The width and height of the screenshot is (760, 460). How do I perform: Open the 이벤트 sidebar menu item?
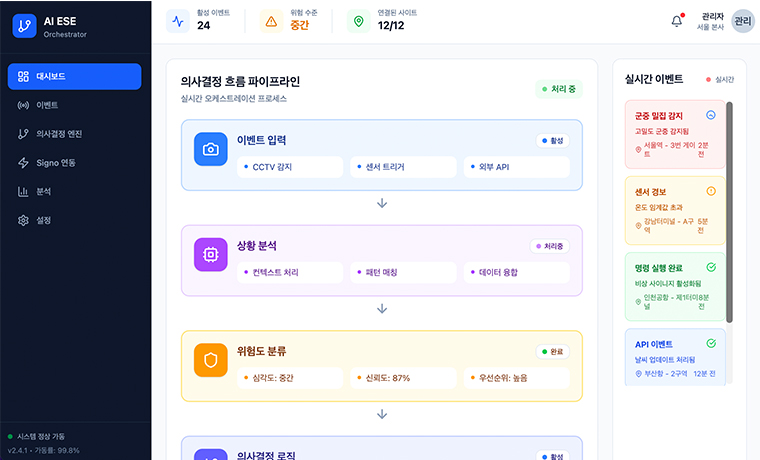coord(75,105)
